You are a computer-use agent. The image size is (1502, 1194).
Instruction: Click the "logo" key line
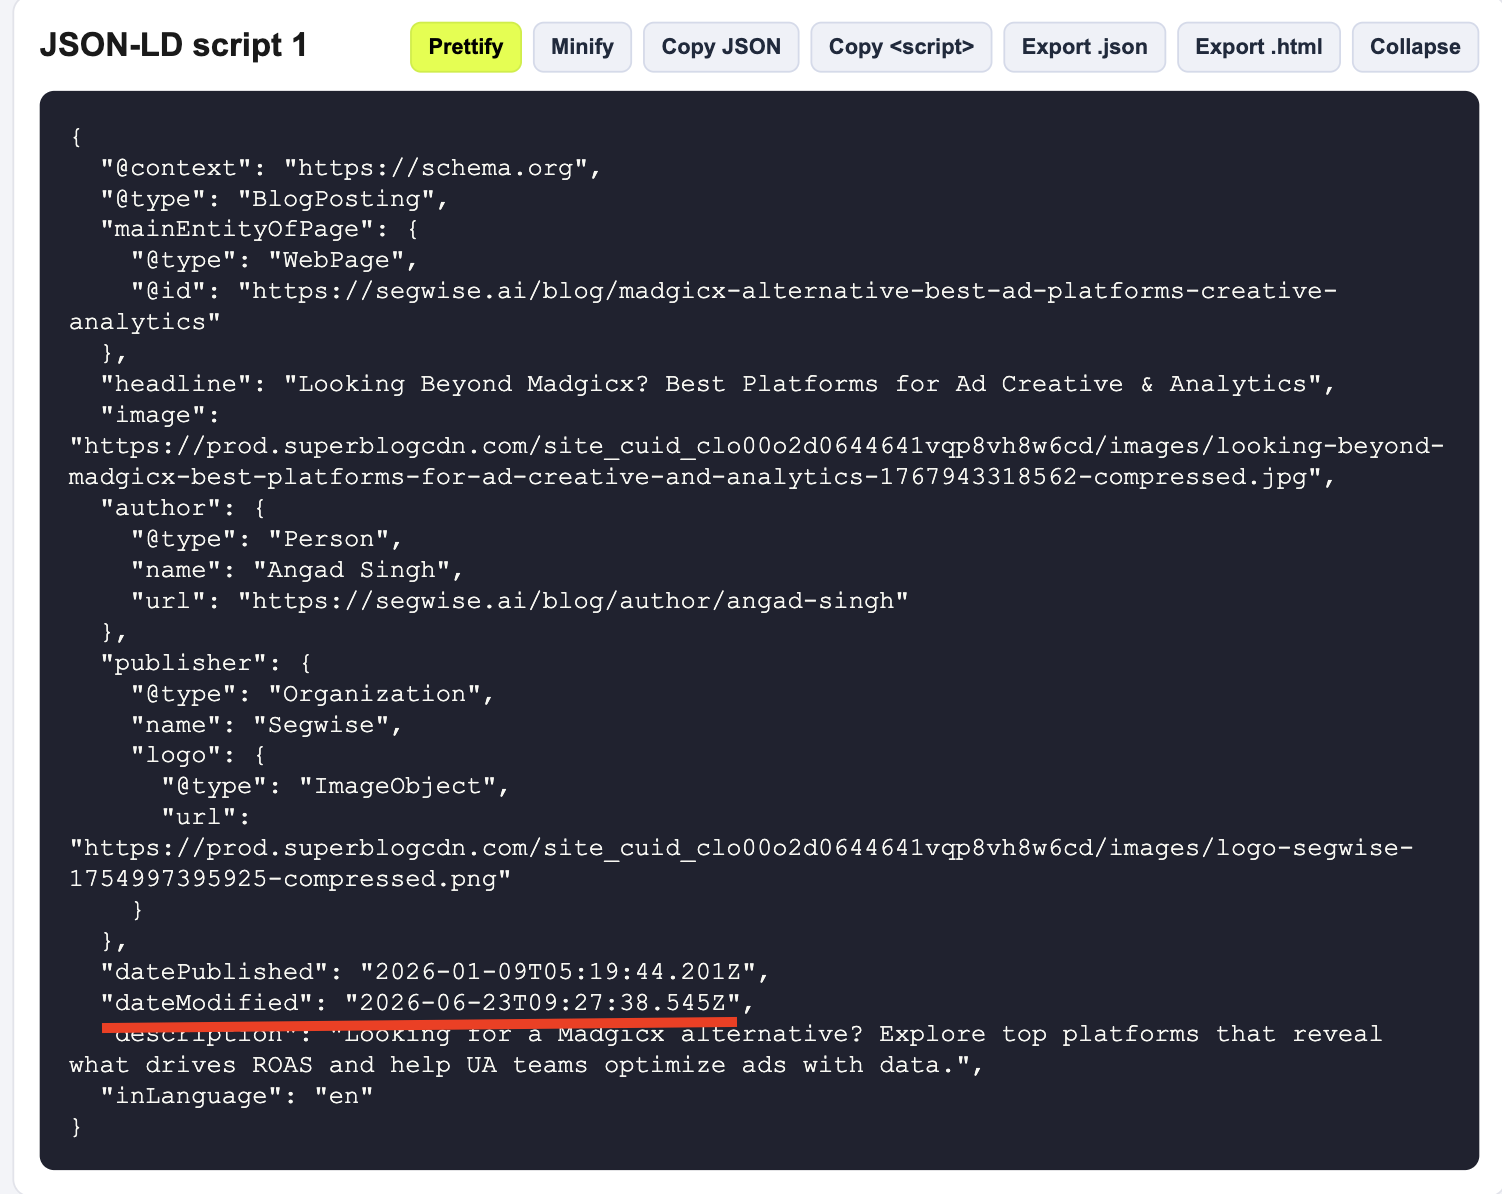click(x=198, y=757)
